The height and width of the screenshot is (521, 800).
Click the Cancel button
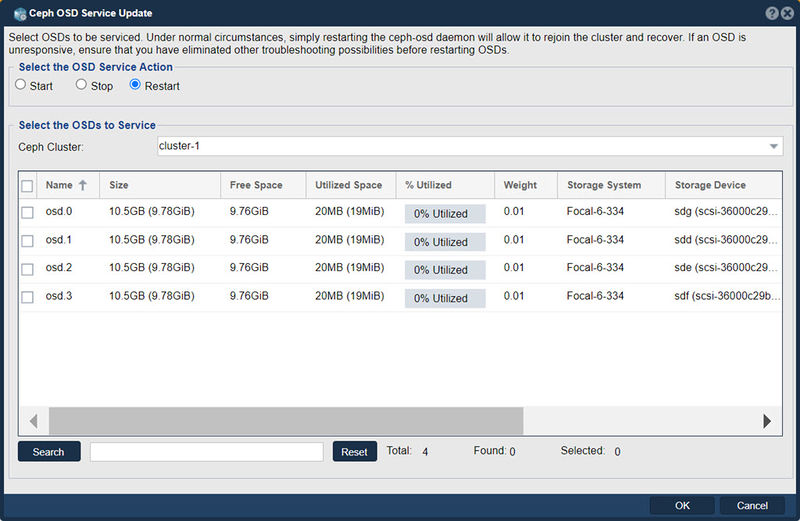(752, 505)
